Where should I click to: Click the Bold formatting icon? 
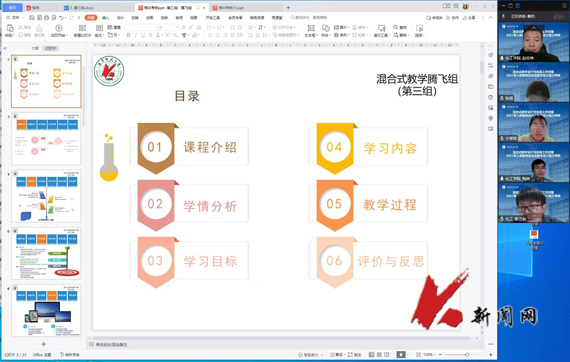coord(128,35)
